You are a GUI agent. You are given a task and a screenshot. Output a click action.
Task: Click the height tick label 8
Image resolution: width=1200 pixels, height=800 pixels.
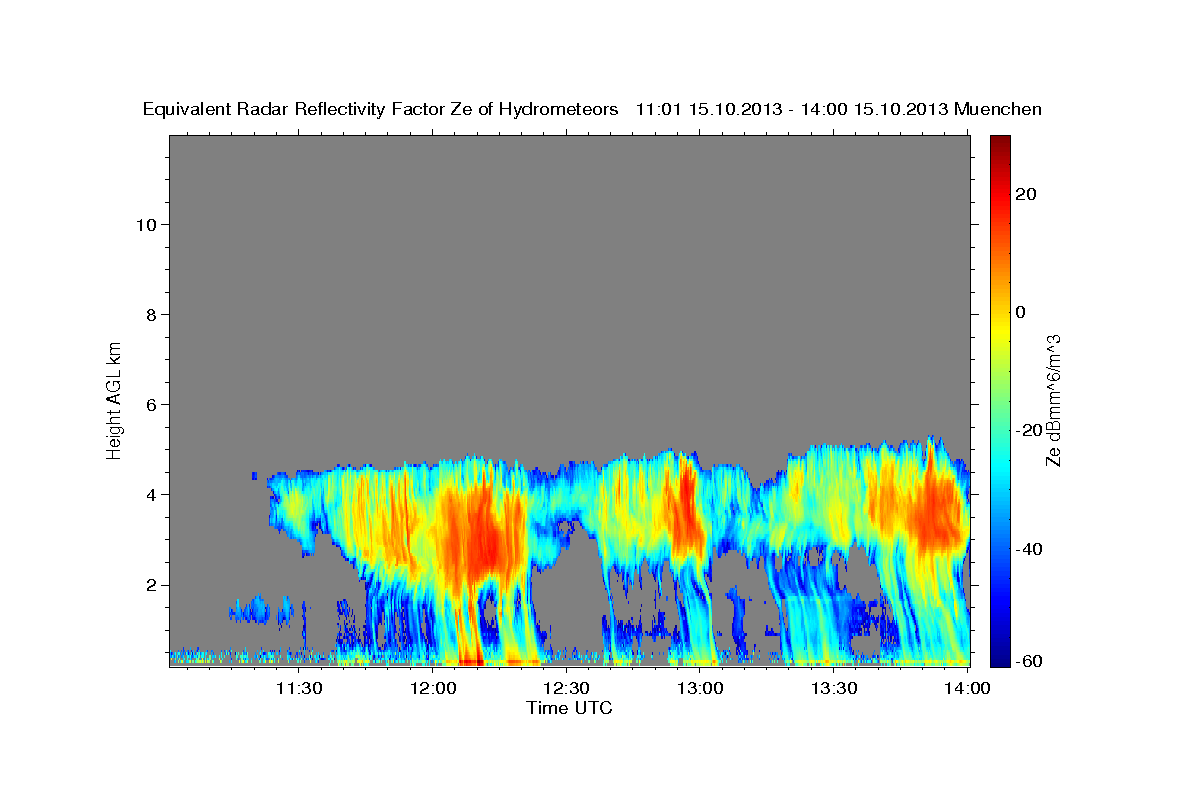pyautogui.click(x=151, y=314)
